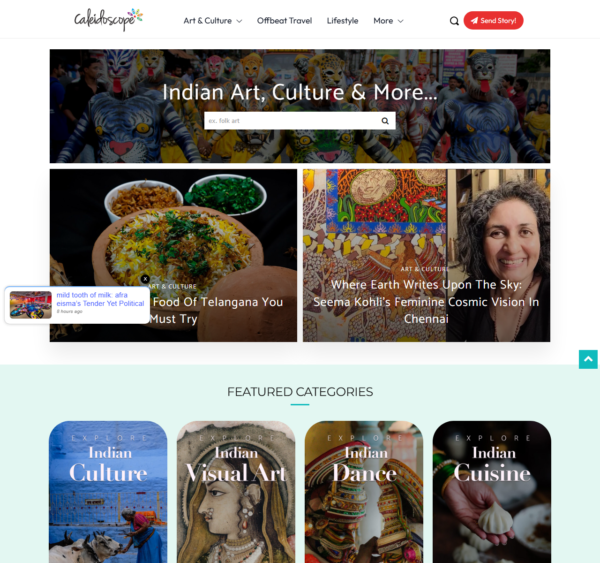The image size is (600, 563).
Task: Open the header search magnifier icon
Action: coord(454,21)
